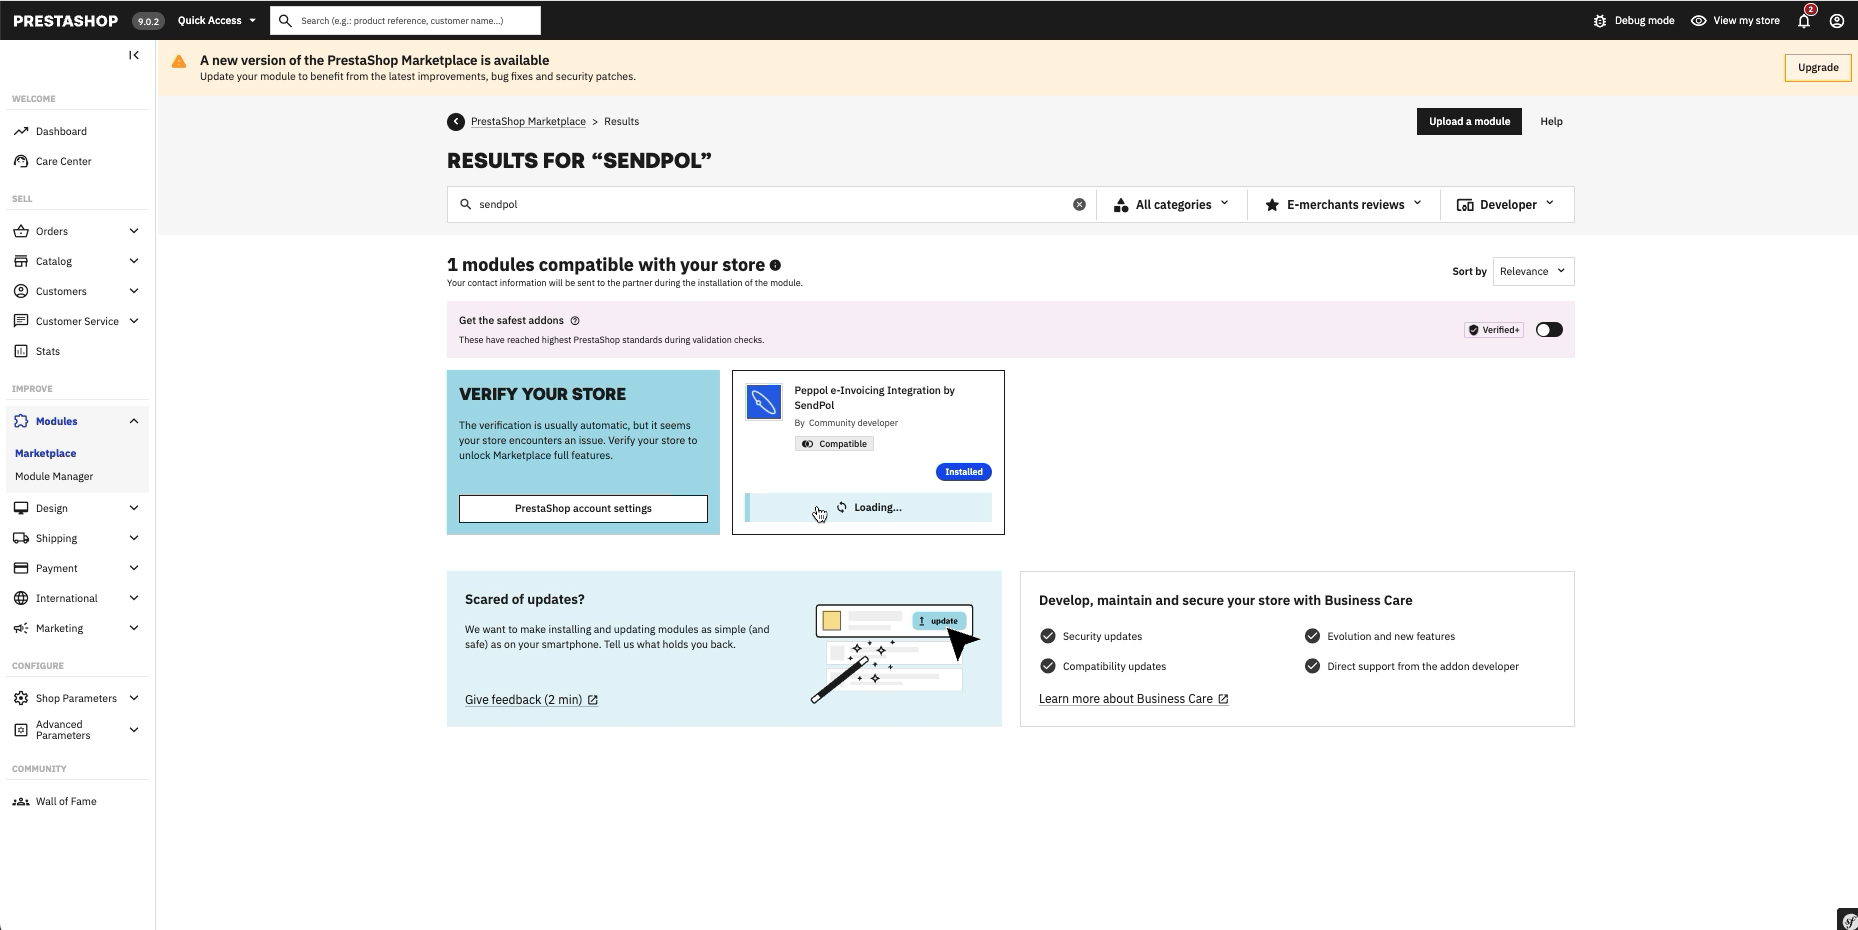Clear the sendpol search text
This screenshot has height=930, width=1858.
pos(1079,204)
